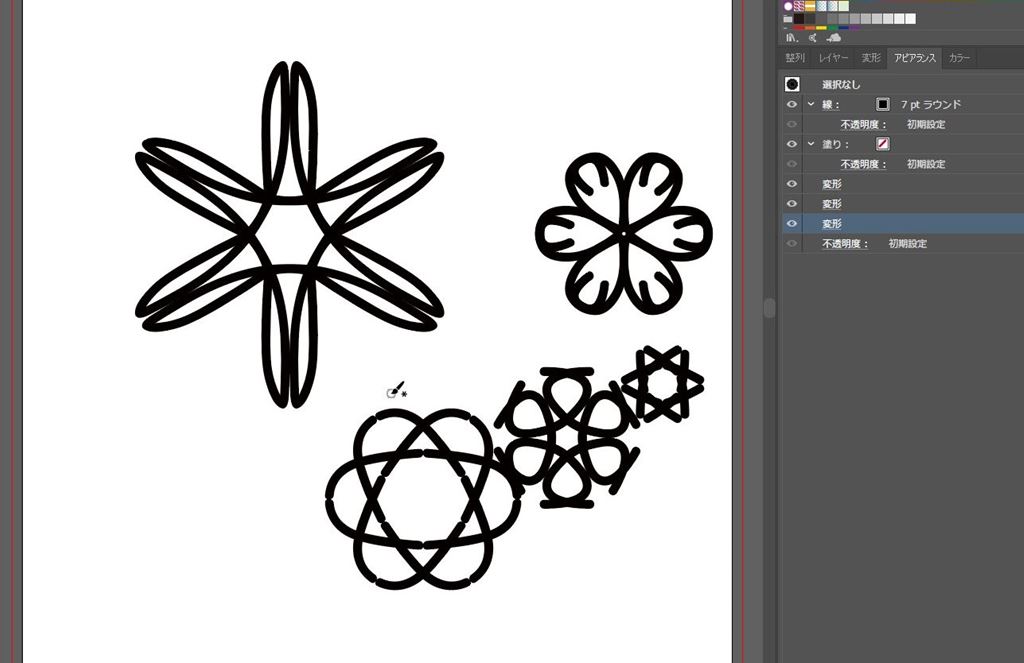Click the fill 'none' color box

883,144
